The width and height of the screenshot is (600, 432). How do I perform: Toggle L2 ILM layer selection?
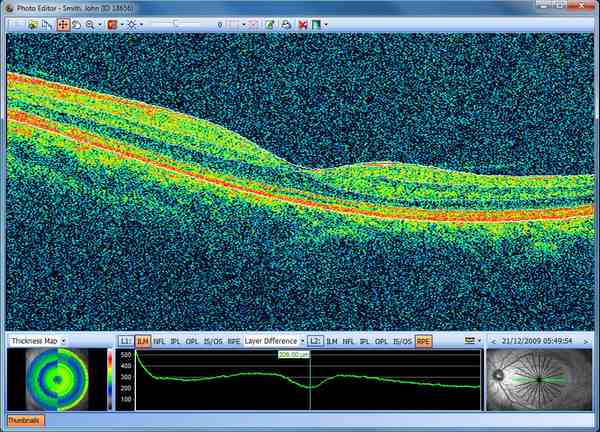click(332, 341)
